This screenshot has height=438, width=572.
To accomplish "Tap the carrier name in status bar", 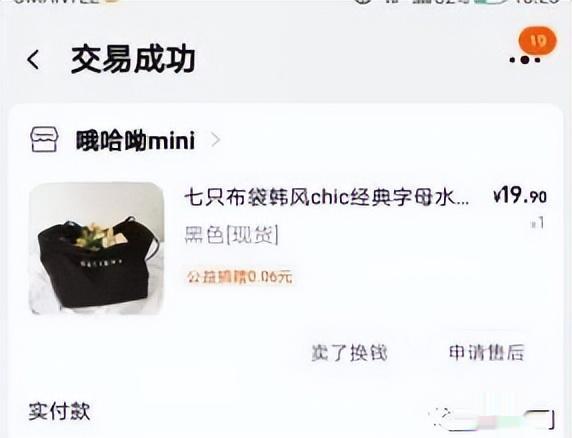I will (x=57, y=1).
